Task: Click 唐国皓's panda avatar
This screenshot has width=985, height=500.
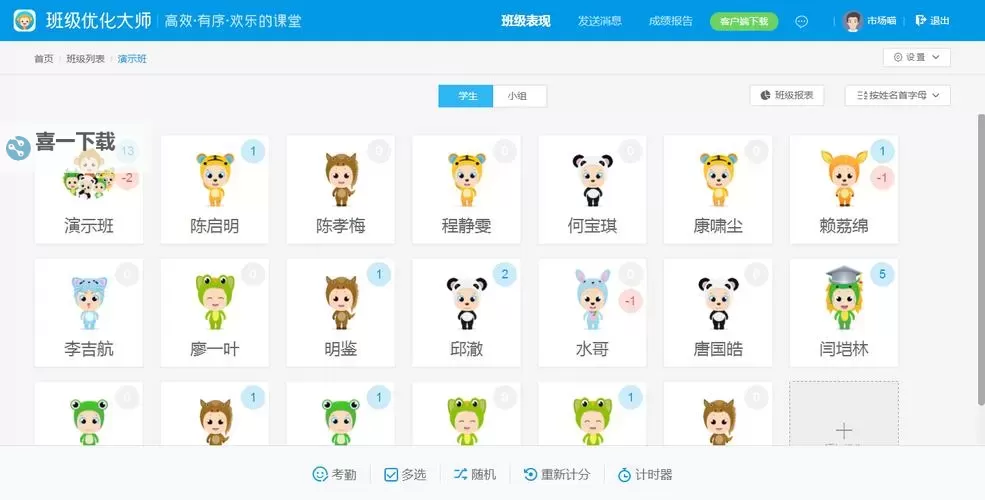Action: tap(718, 303)
